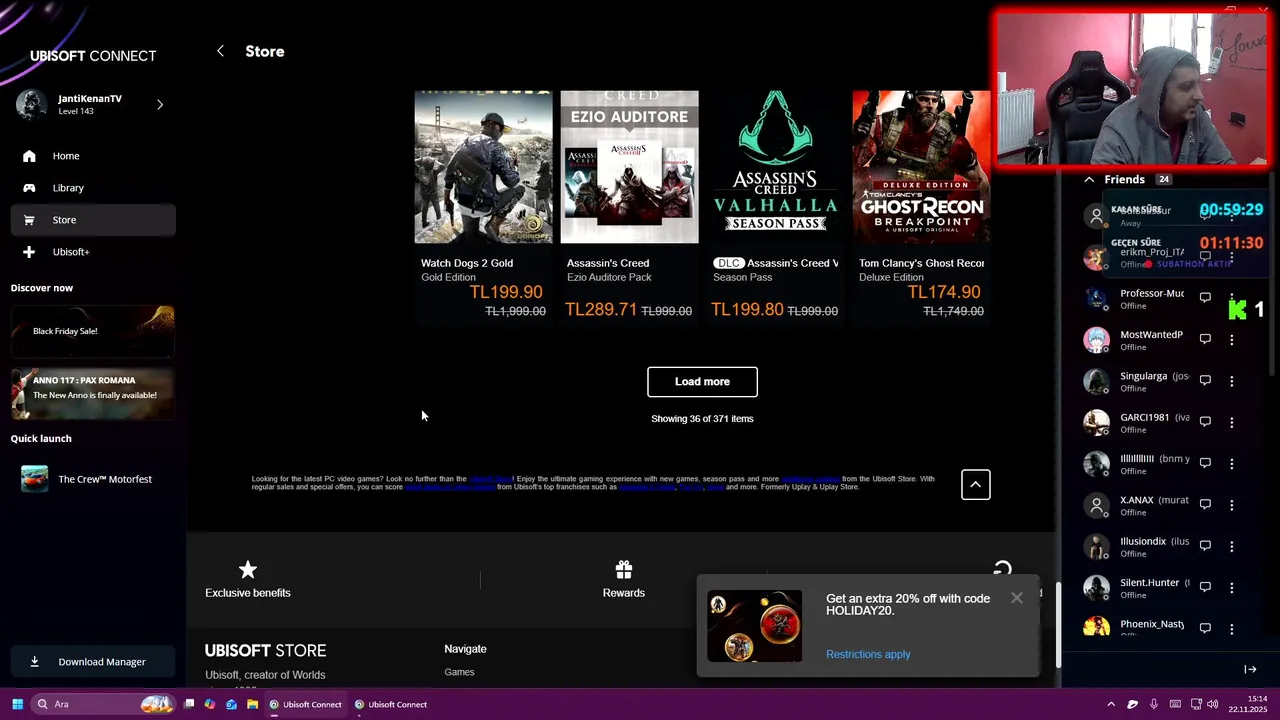
Task: Click the JantiKenanTV profile avatar
Action: [31, 104]
